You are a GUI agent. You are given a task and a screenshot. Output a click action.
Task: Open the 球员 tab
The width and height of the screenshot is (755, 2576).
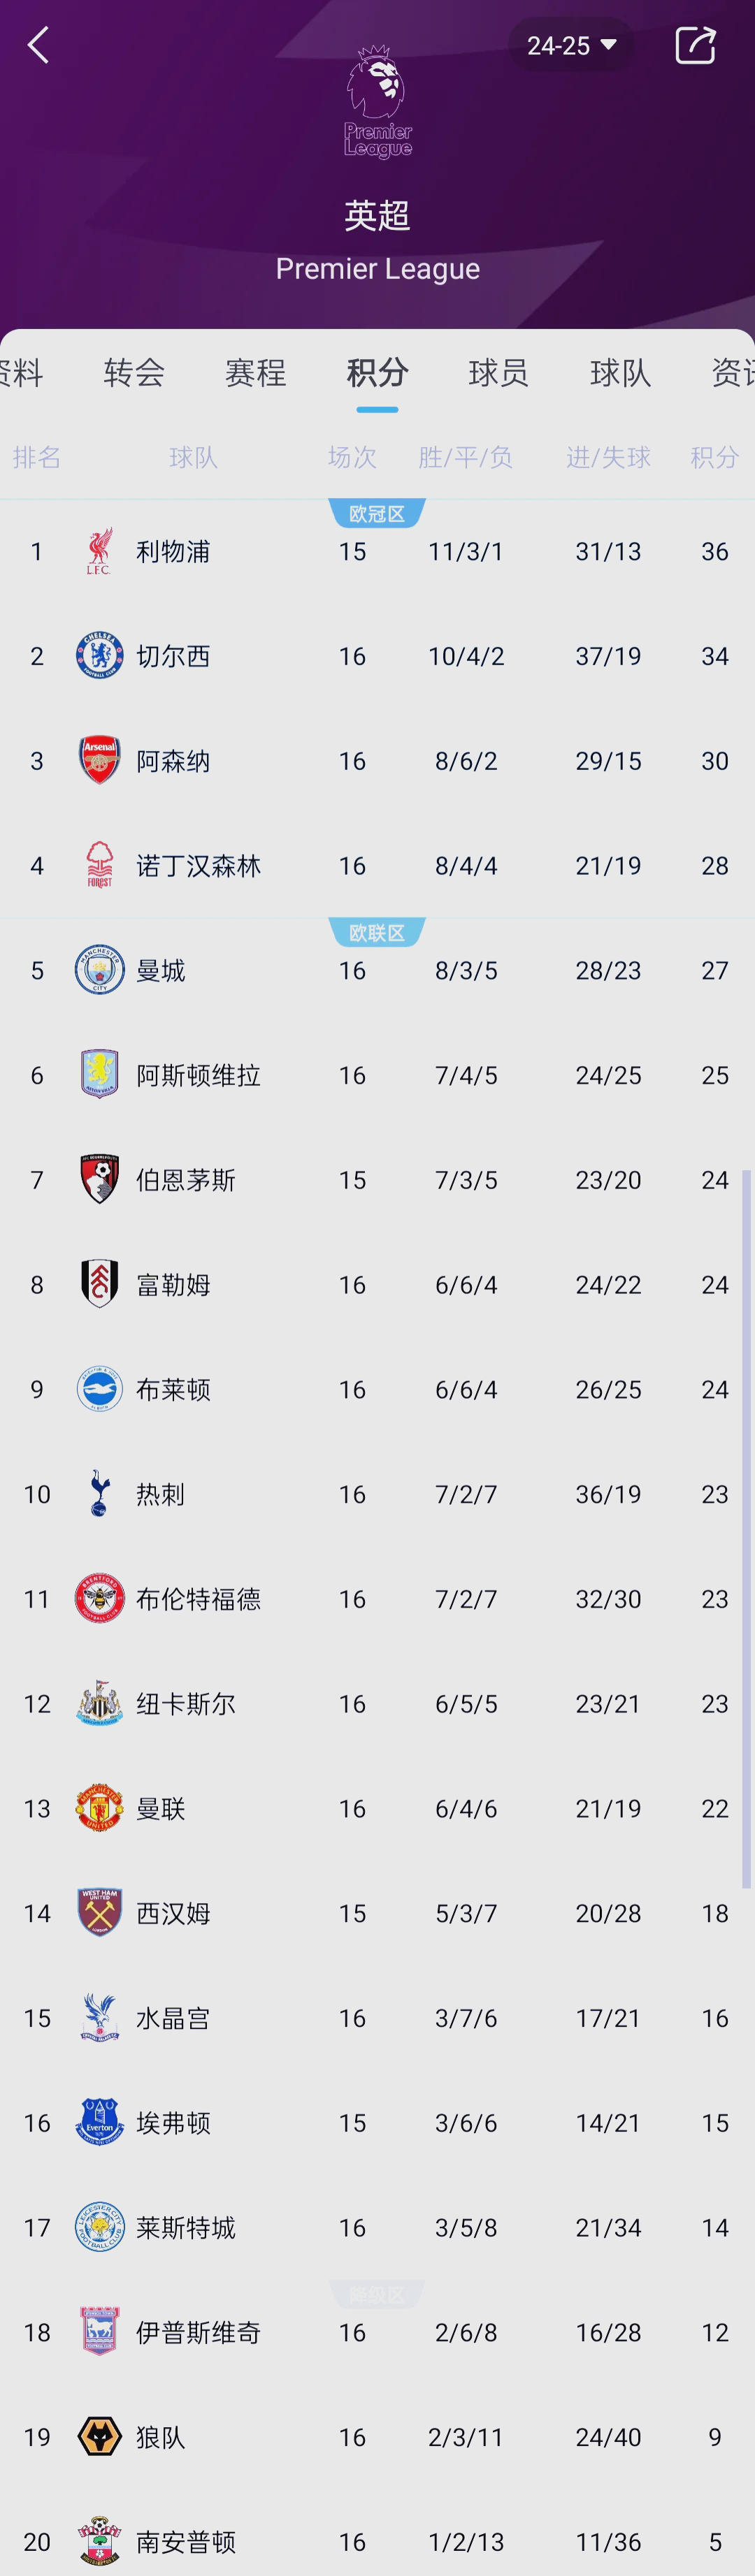click(499, 373)
